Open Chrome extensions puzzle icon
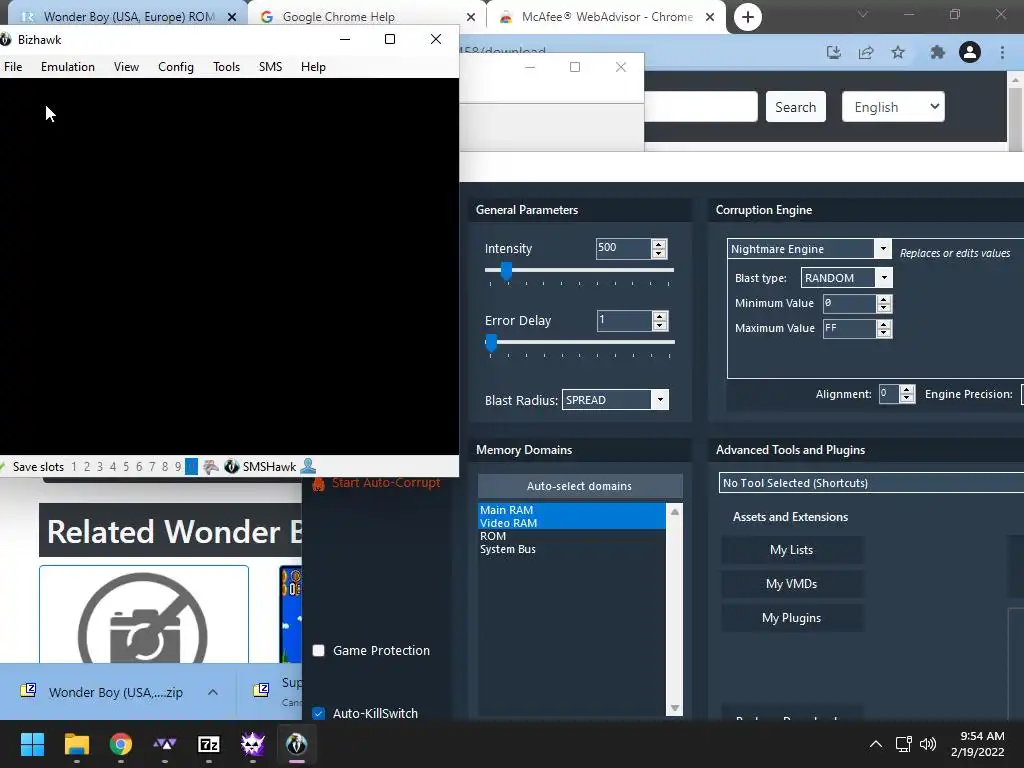The width and height of the screenshot is (1024, 768). pyautogui.click(x=937, y=52)
